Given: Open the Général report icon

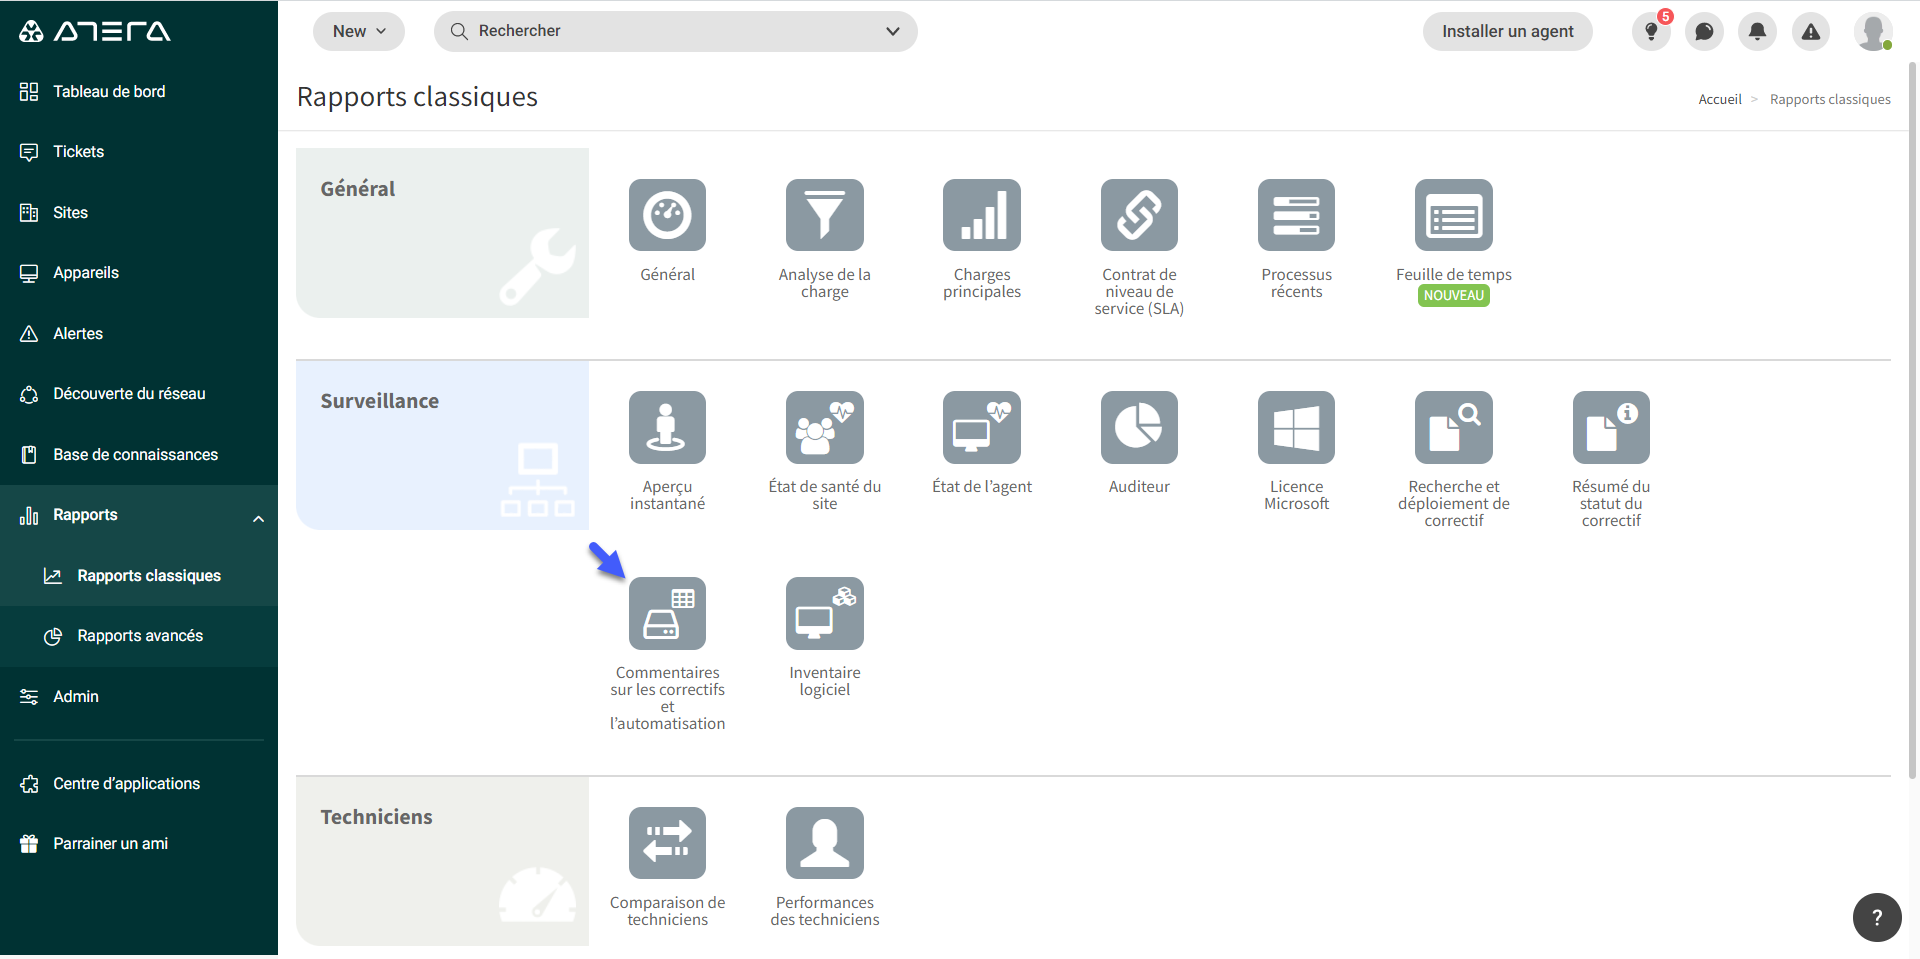Looking at the screenshot, I should pos(667,215).
